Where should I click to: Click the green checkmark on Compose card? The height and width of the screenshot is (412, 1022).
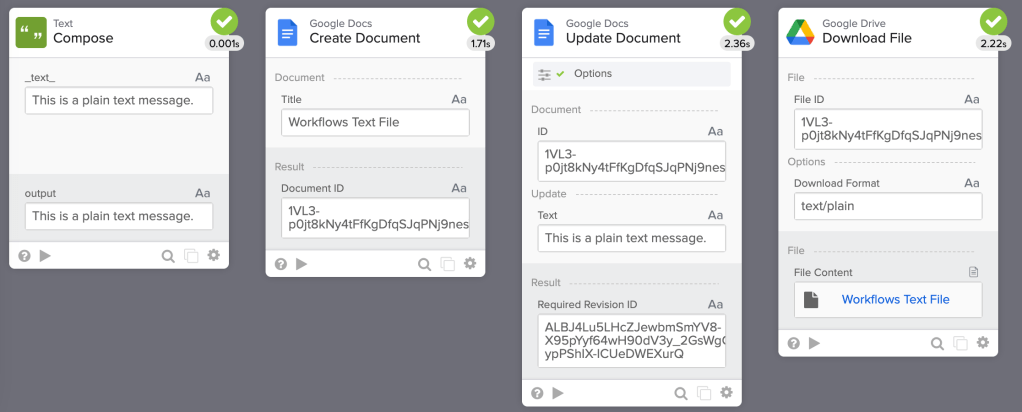224,22
